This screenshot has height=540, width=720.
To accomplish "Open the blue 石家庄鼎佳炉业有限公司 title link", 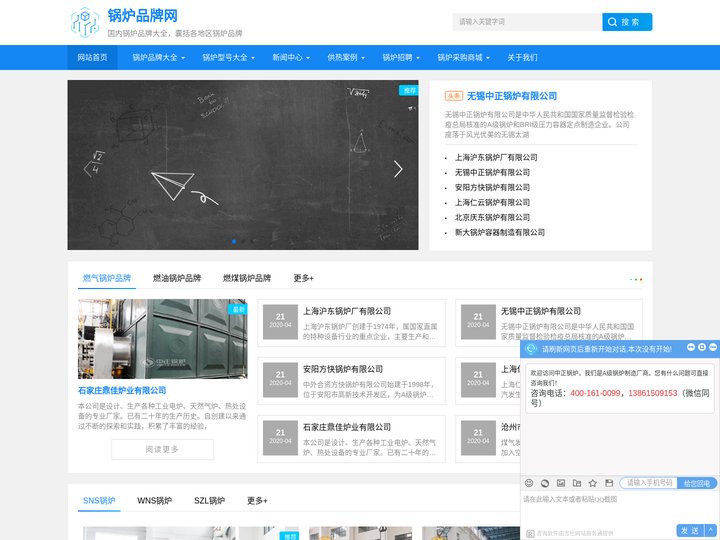I will point(122,390).
